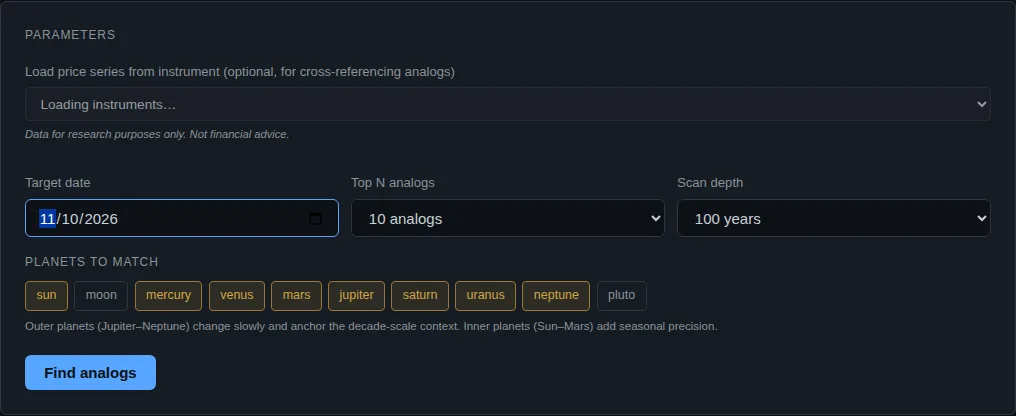
Task: Select the day 10 in Target date
Action: (70, 219)
